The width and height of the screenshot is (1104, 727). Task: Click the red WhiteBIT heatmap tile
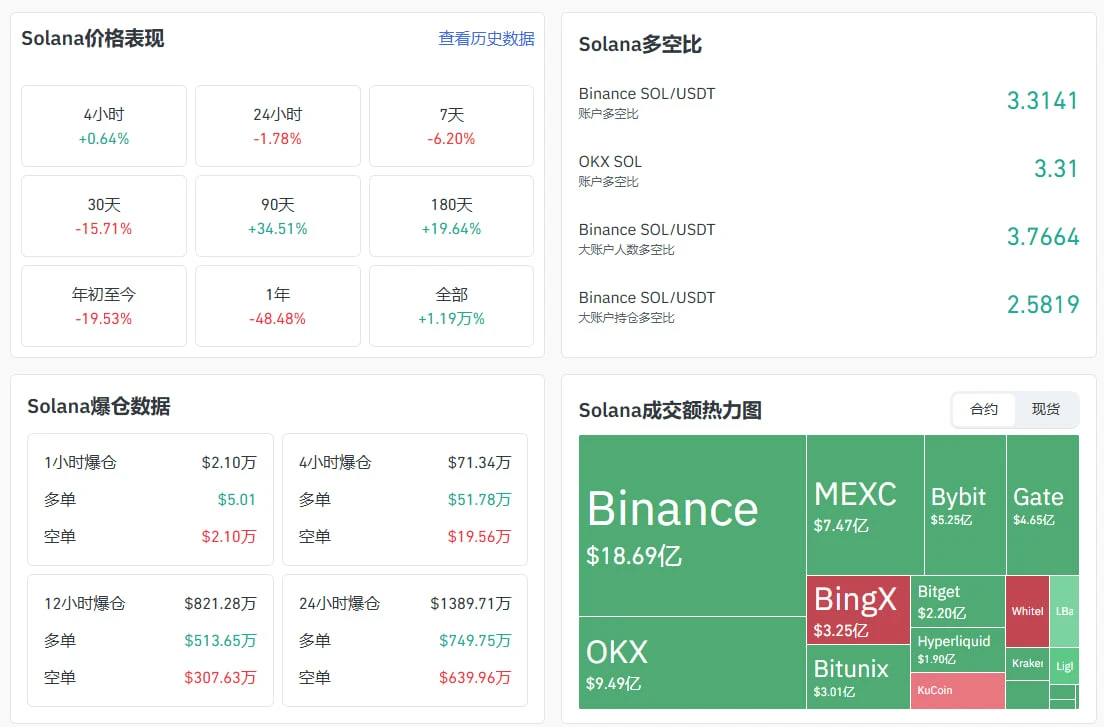[1027, 612]
